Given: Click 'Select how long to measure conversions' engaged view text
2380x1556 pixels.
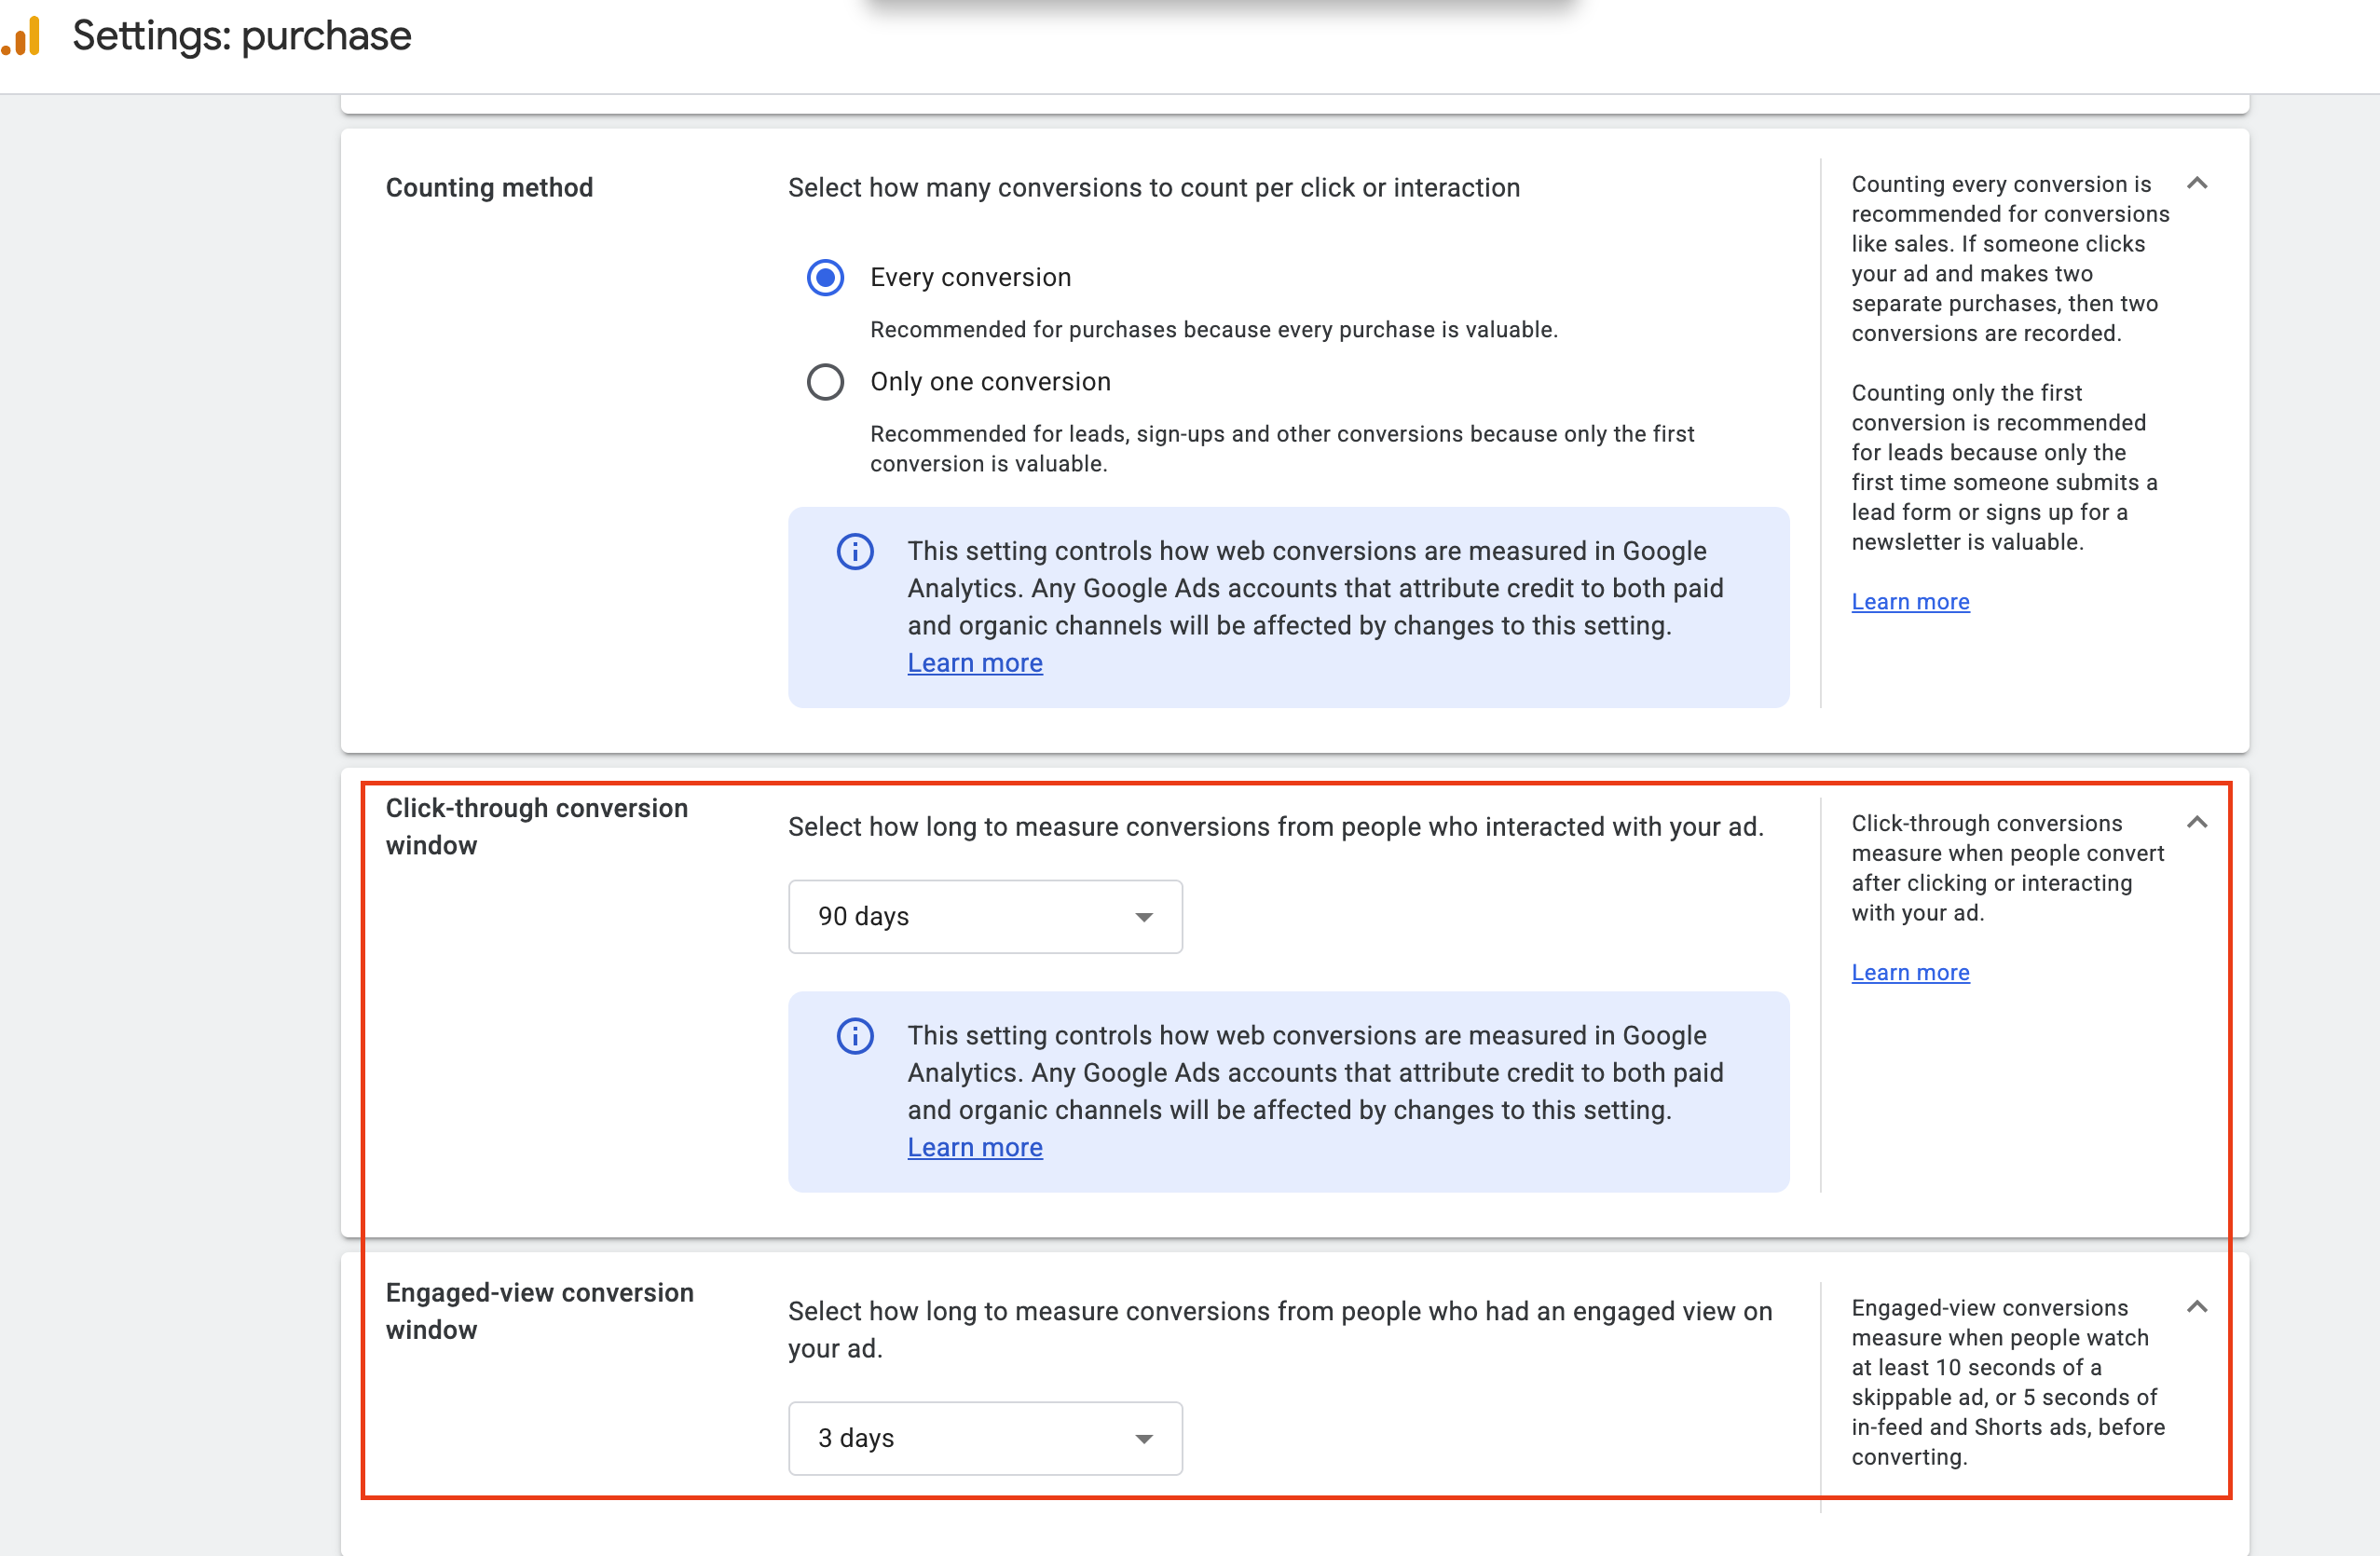Looking at the screenshot, I should tap(1280, 1330).
